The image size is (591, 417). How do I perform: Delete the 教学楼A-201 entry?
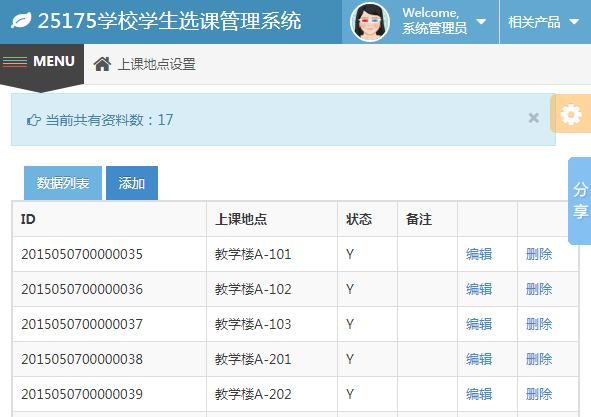click(539, 359)
